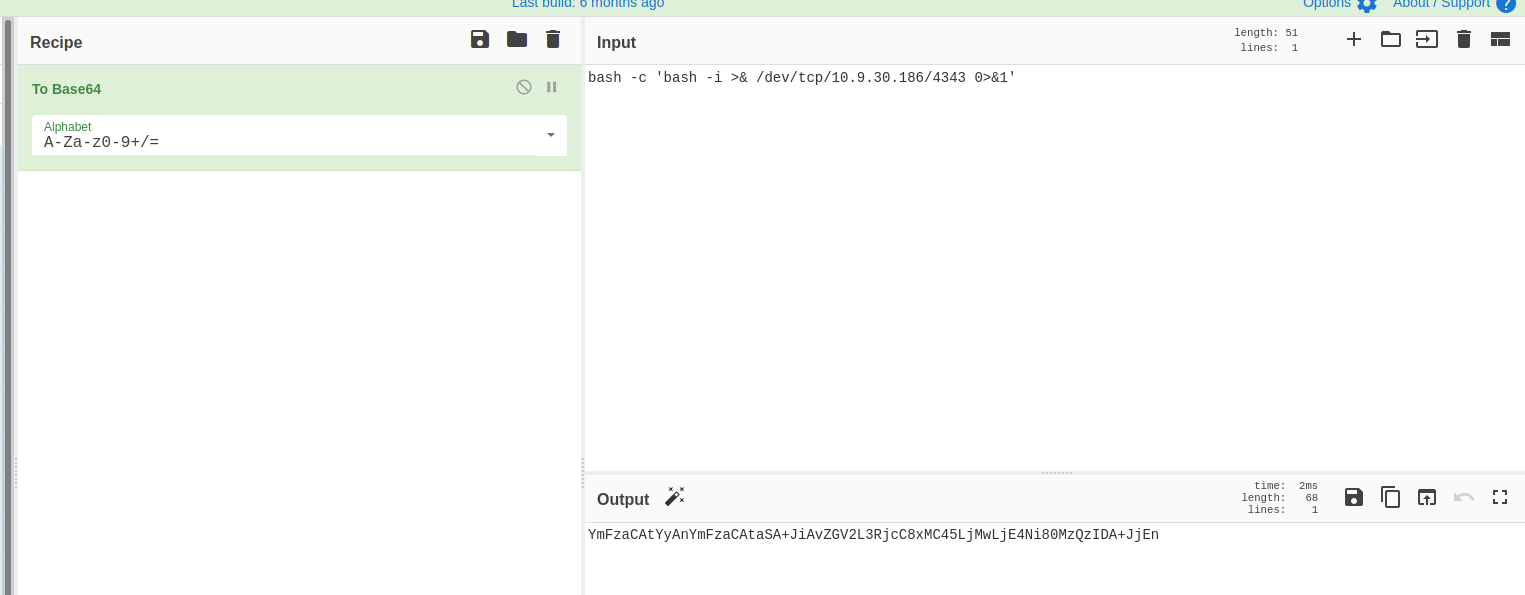
Task: Set breakpoint on To Base64 operation
Action: (x=551, y=87)
